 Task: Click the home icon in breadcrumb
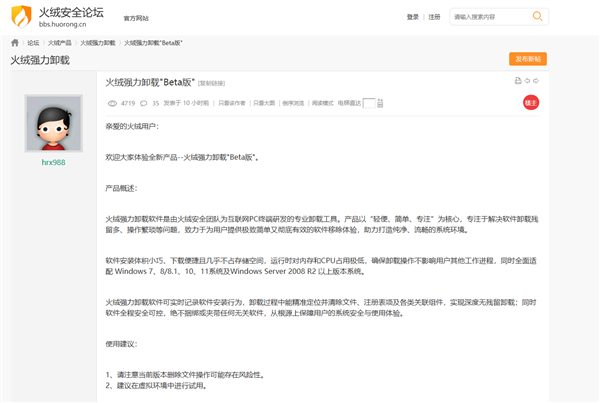point(15,44)
